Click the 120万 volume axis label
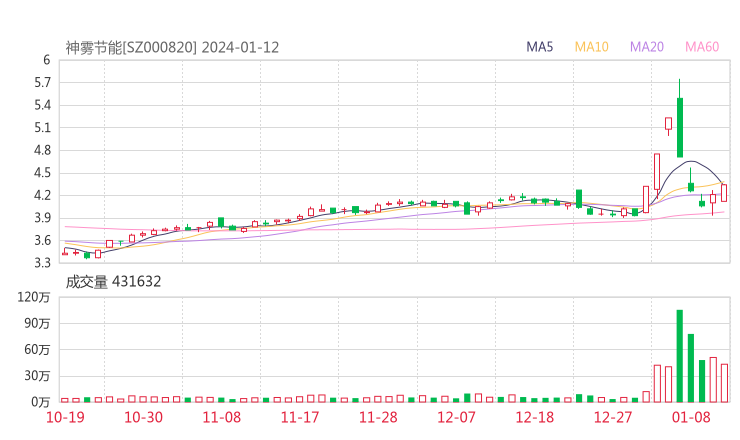 point(34,297)
